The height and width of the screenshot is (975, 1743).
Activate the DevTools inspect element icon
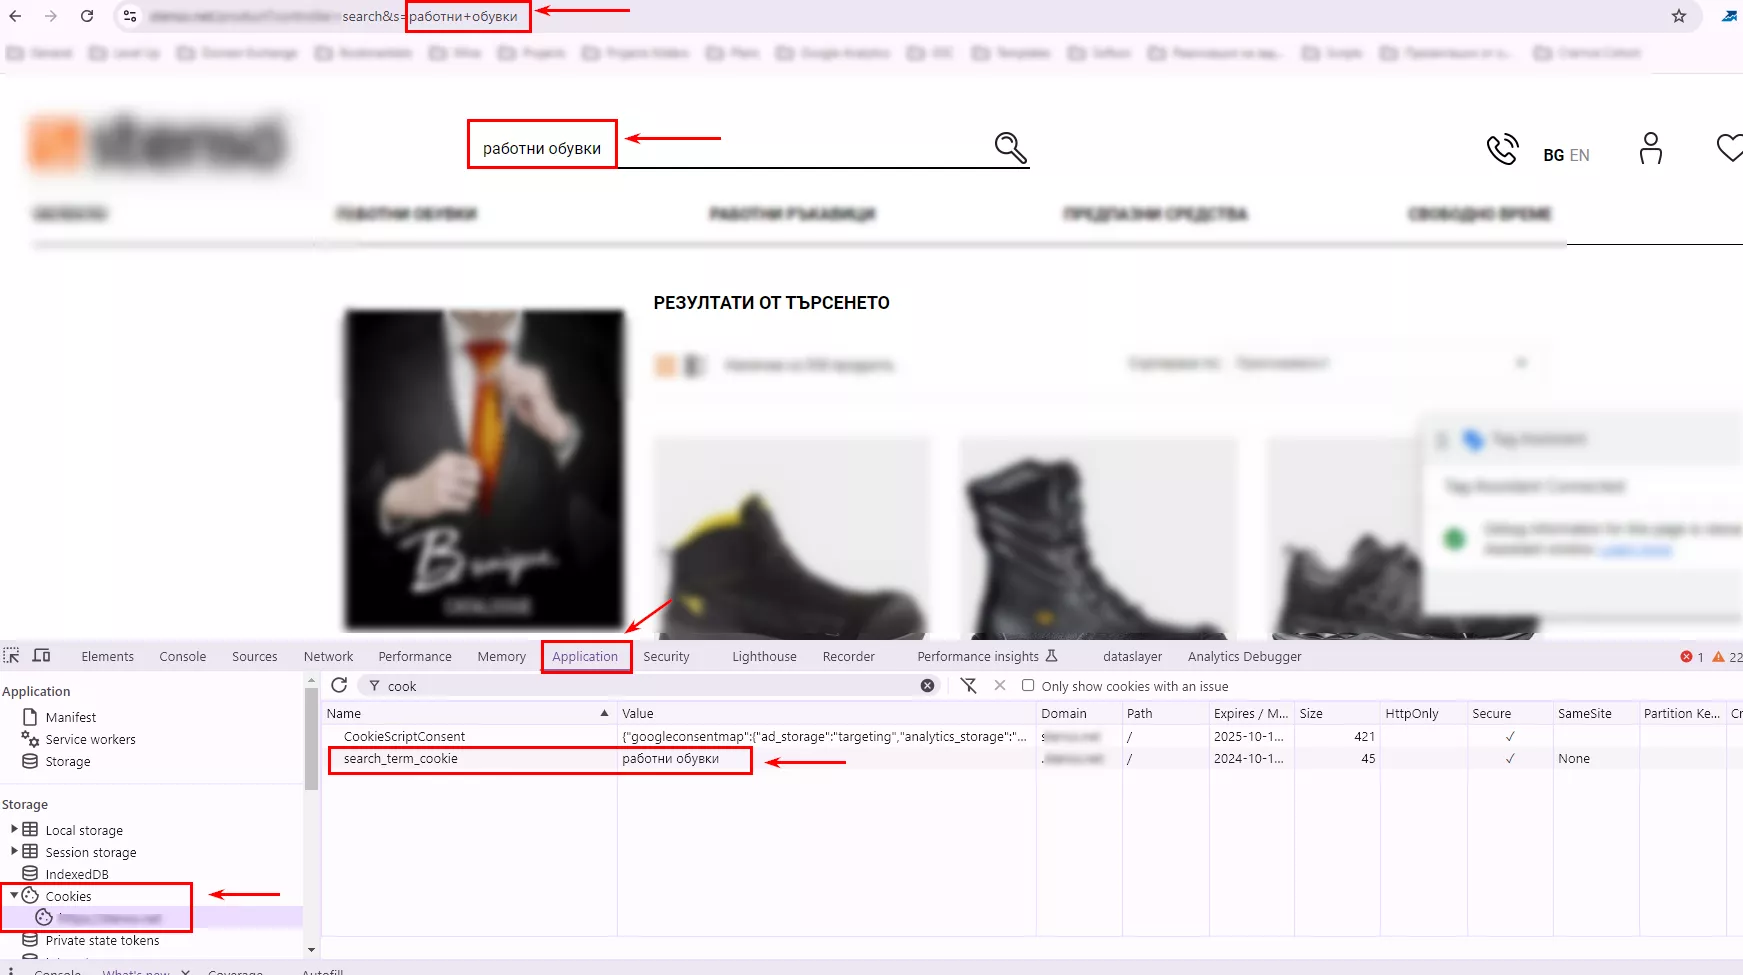point(12,656)
